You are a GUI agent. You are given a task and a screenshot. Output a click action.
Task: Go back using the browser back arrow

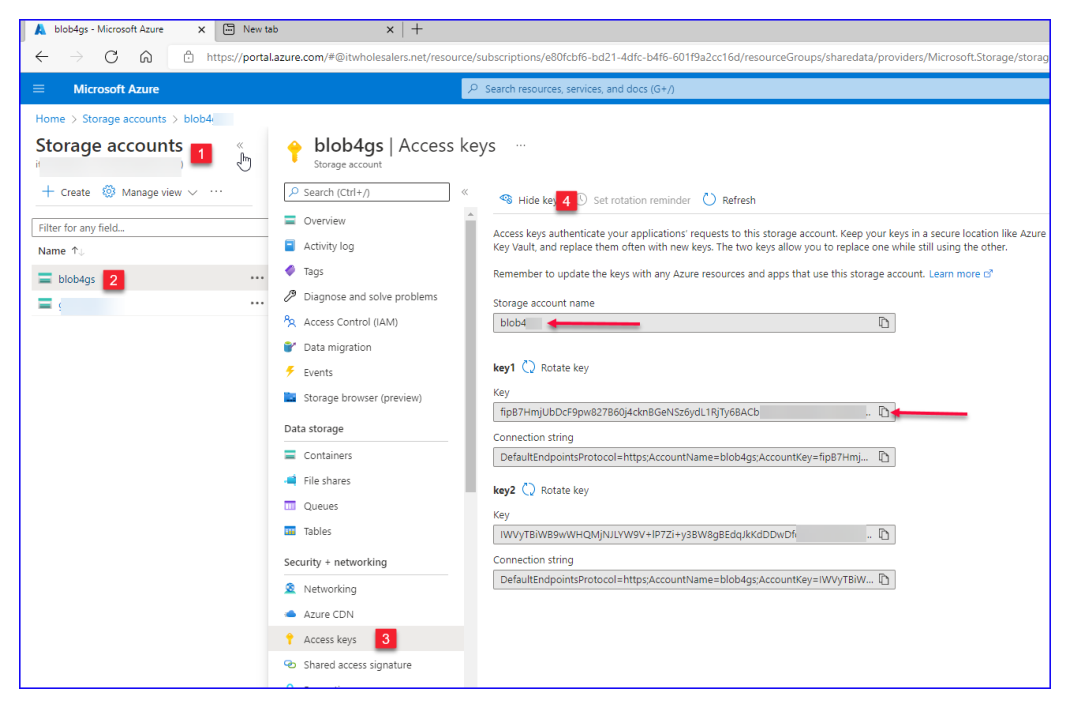tap(42, 57)
